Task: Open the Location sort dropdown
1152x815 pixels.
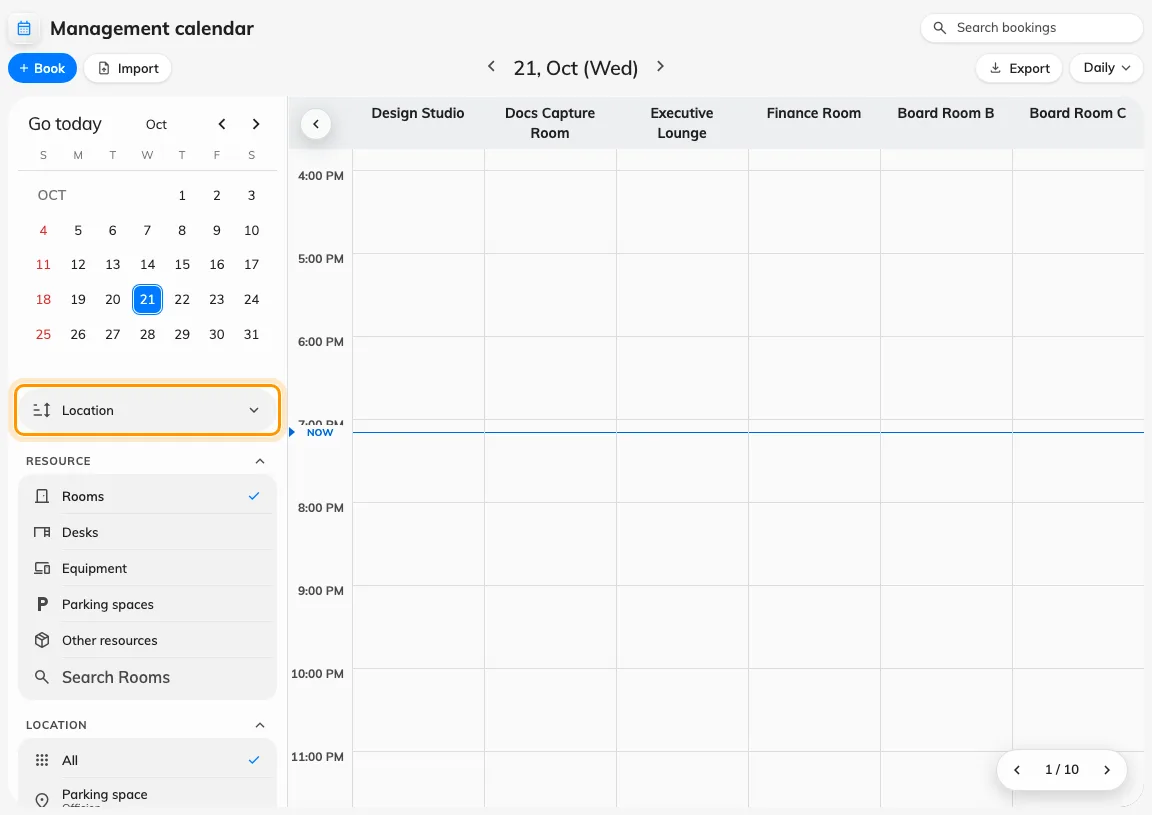Action: coord(147,410)
